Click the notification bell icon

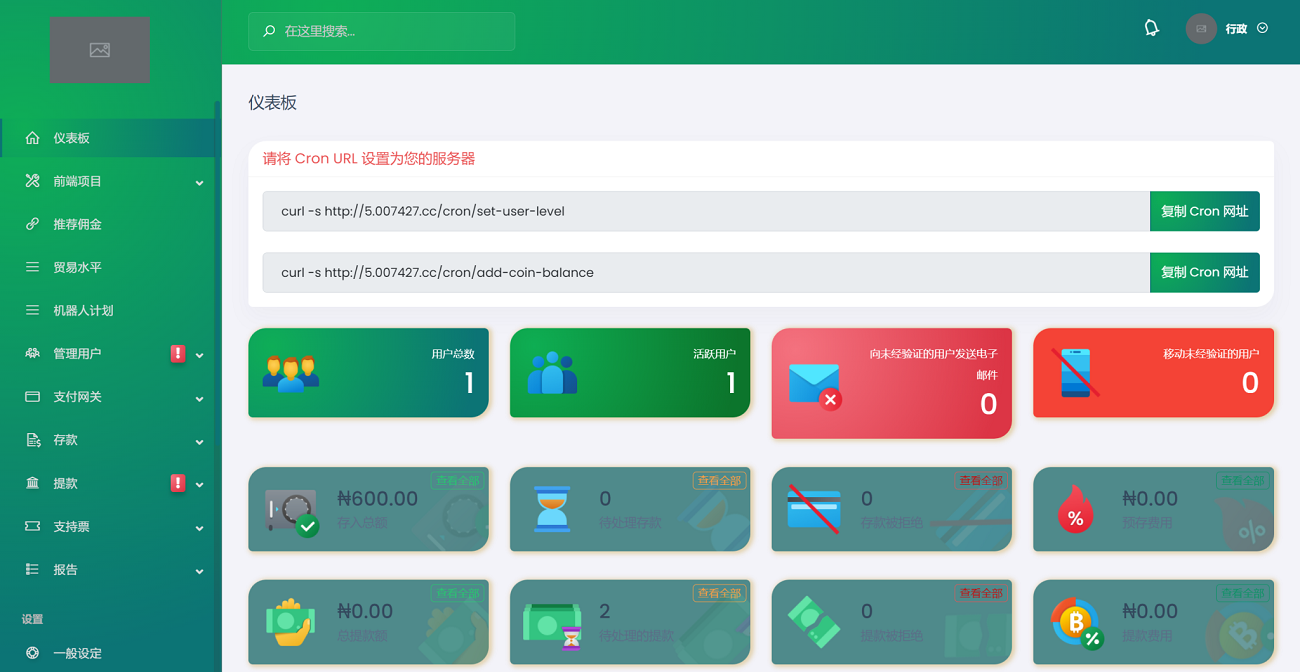(x=1151, y=28)
